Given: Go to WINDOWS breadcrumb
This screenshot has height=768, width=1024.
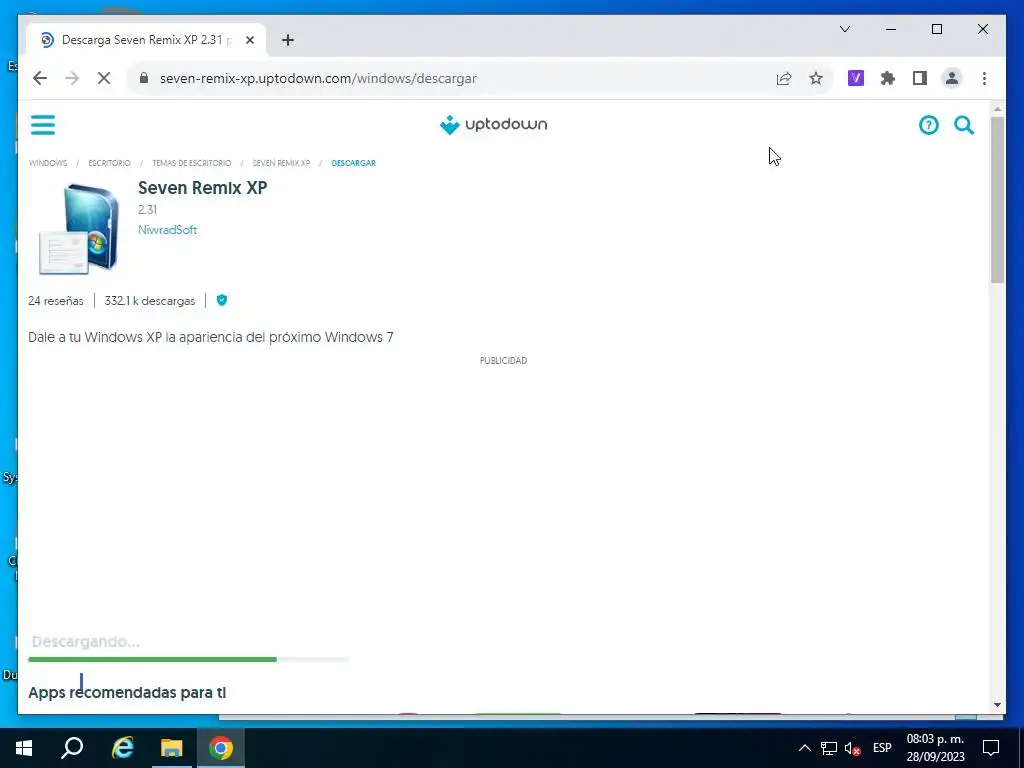Looking at the screenshot, I should tap(48, 163).
